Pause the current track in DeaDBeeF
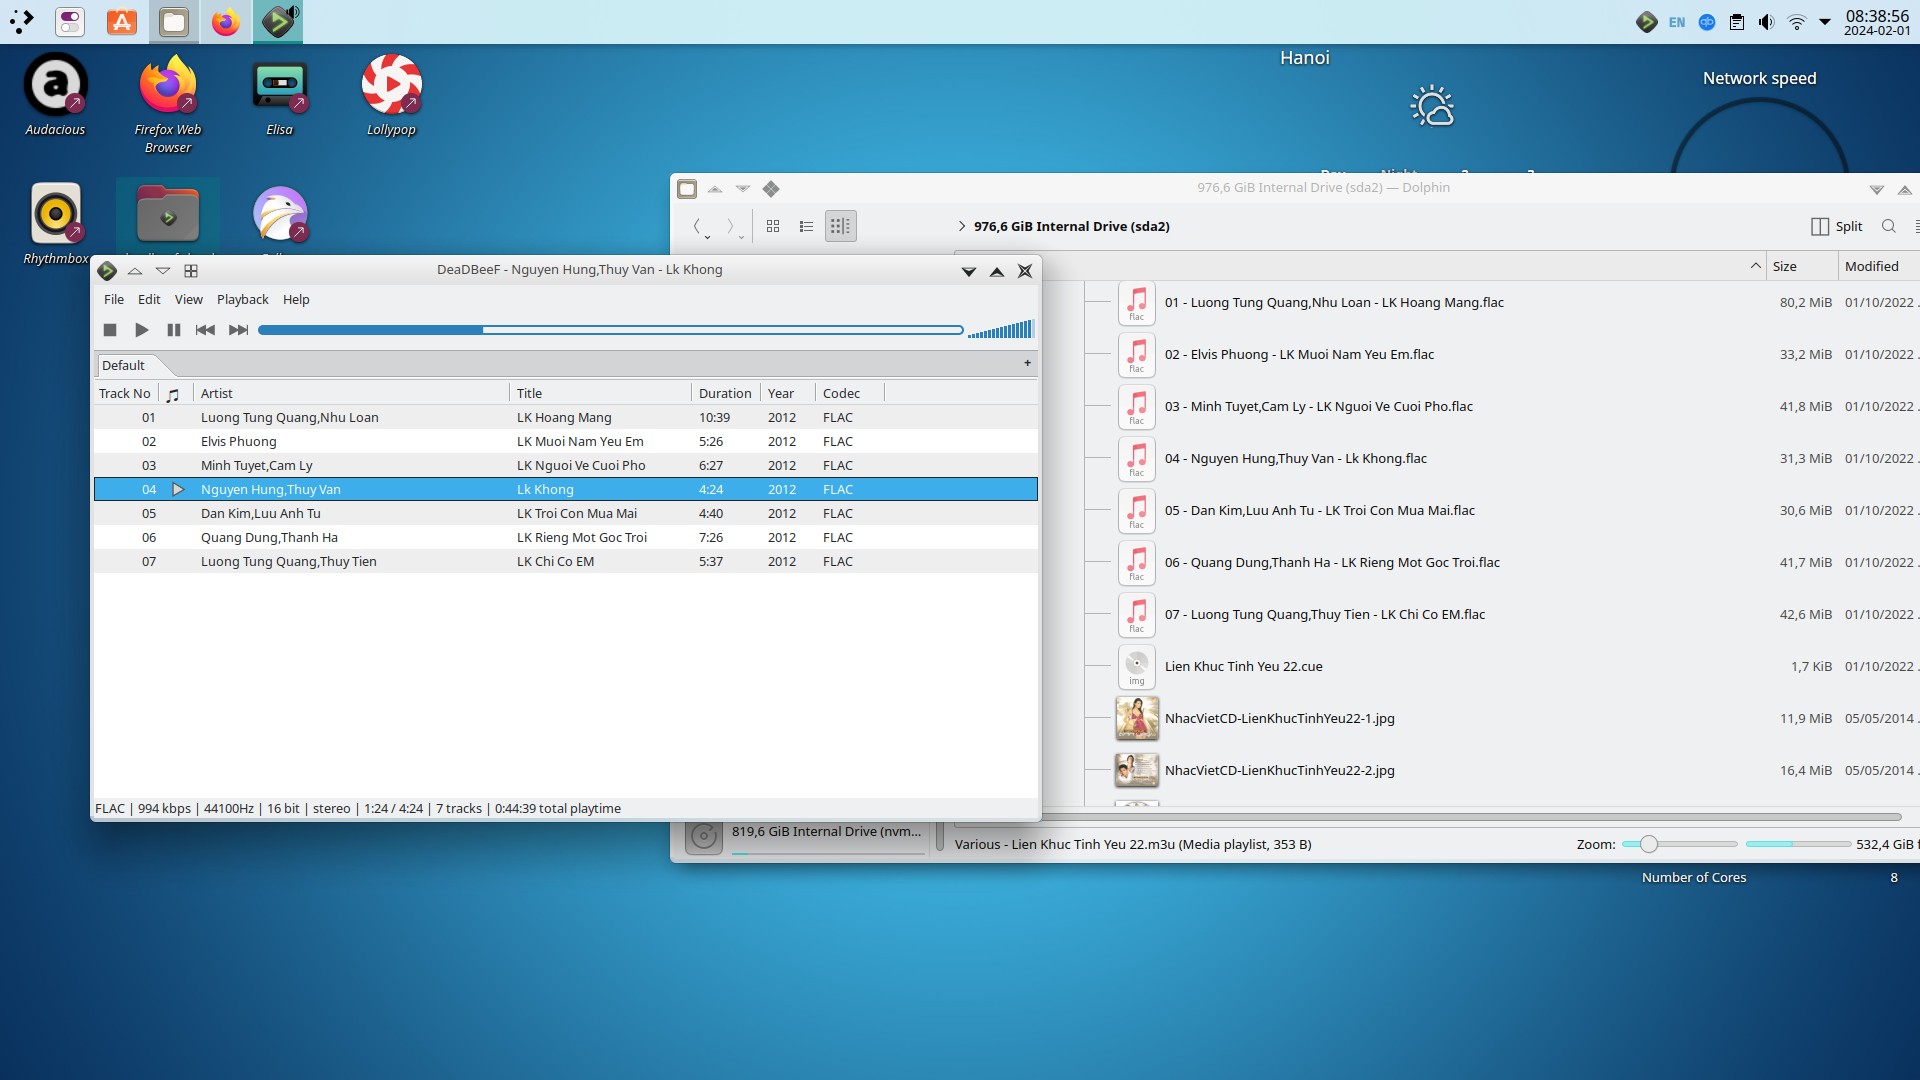Image resolution: width=1920 pixels, height=1080 pixels. [x=173, y=330]
